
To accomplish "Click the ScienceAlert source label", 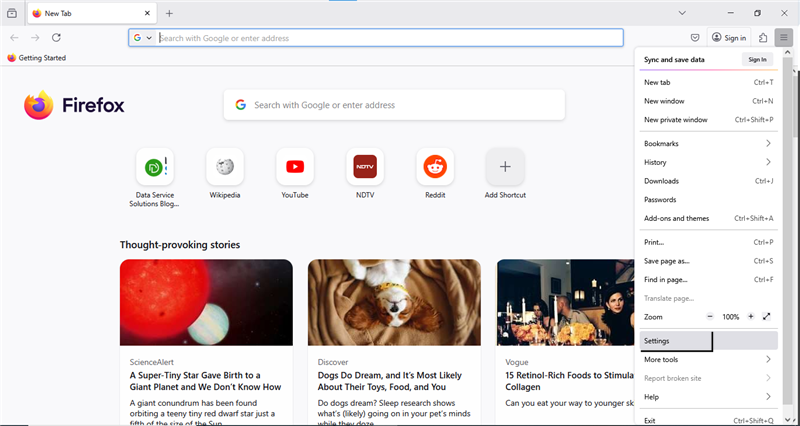I will [x=152, y=362].
